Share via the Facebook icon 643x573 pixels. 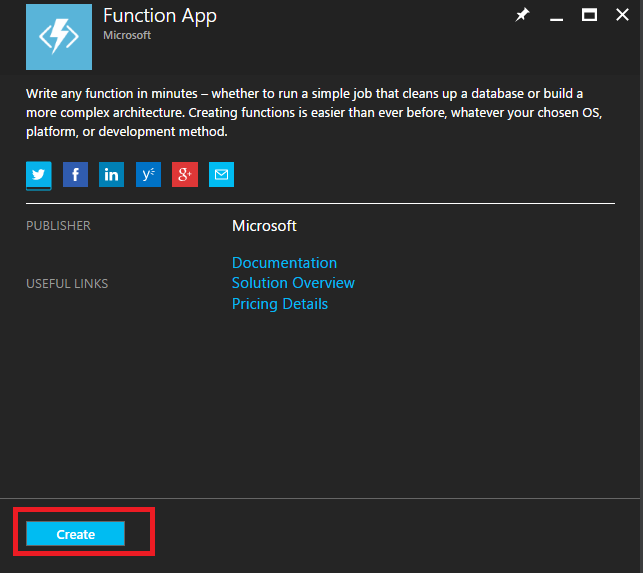(75, 175)
